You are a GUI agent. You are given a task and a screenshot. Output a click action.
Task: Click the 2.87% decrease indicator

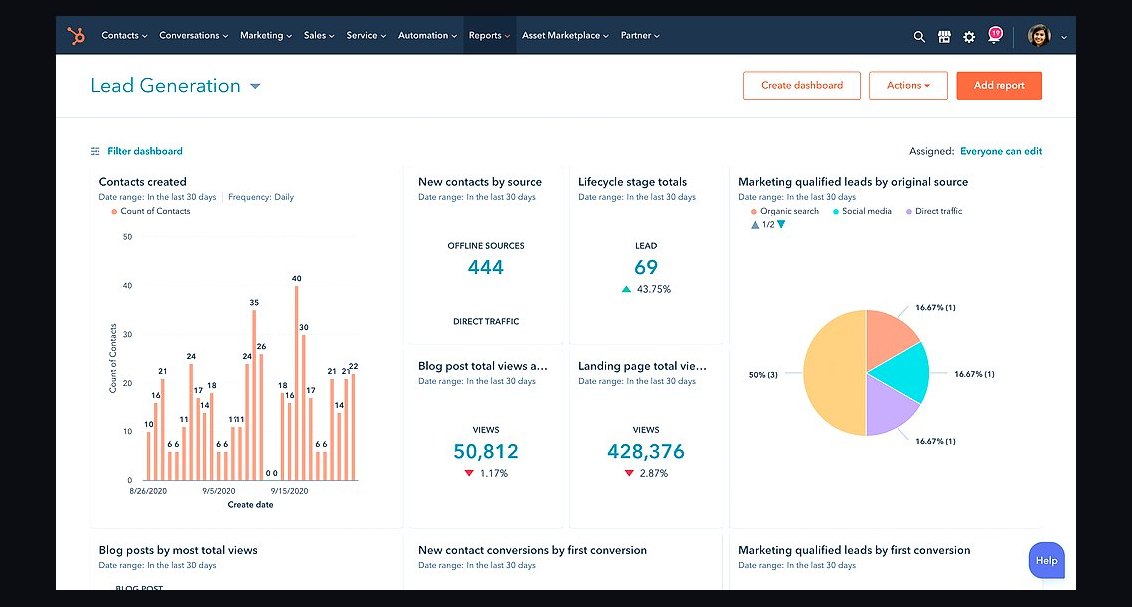pos(646,473)
